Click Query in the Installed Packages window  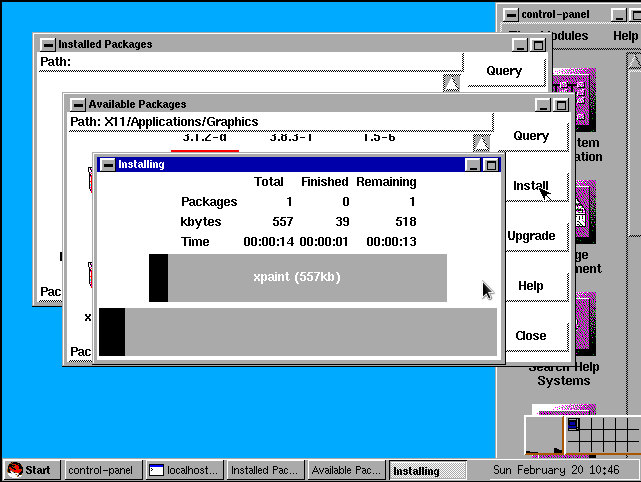coord(504,71)
